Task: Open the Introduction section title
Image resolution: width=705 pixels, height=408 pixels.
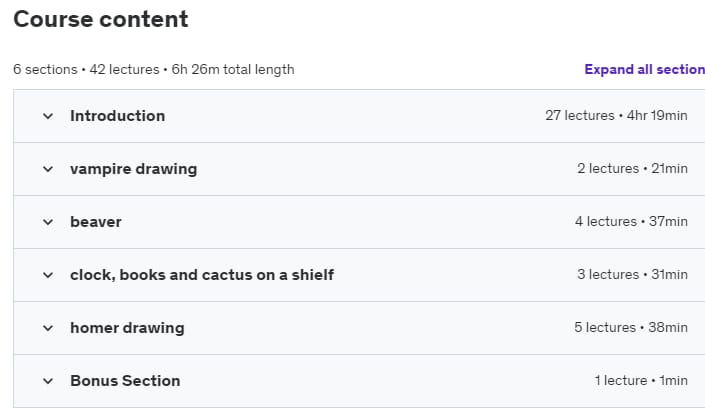Action: click(117, 116)
